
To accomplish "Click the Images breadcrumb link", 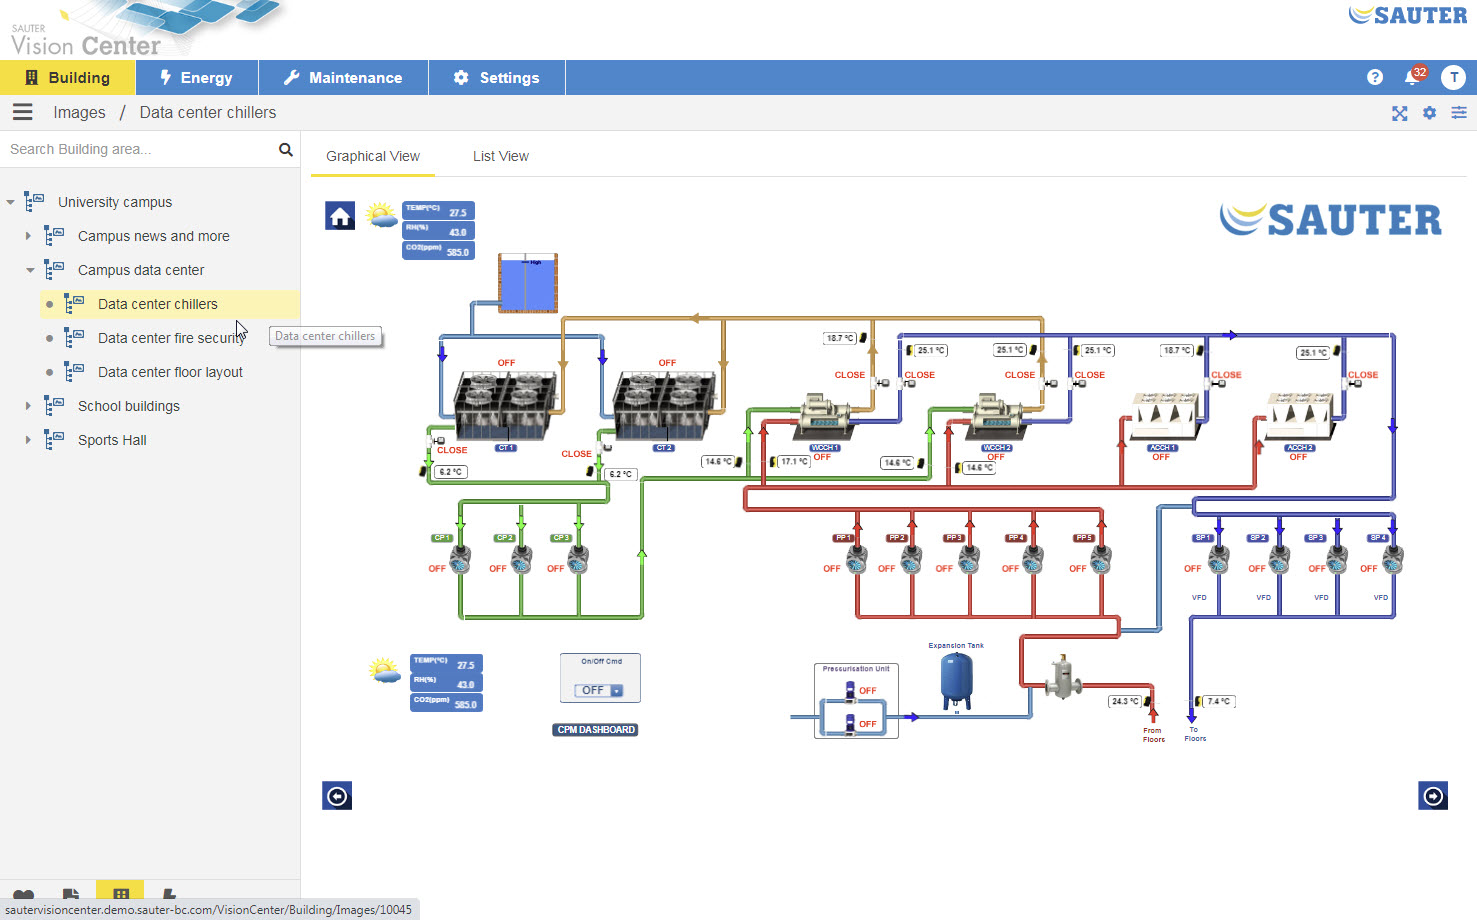I will click(79, 112).
